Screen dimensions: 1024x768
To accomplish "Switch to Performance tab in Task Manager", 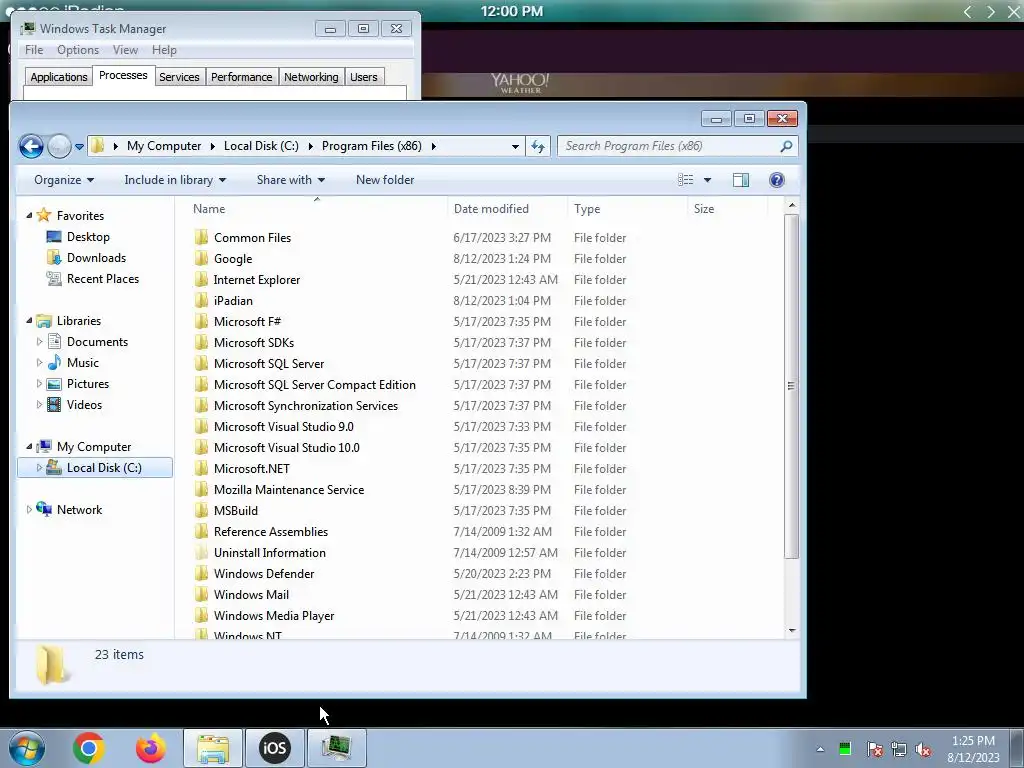I will click(241, 77).
